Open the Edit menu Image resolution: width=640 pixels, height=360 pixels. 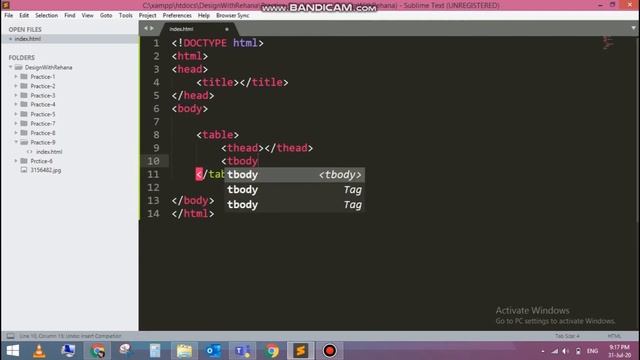(x=24, y=15)
